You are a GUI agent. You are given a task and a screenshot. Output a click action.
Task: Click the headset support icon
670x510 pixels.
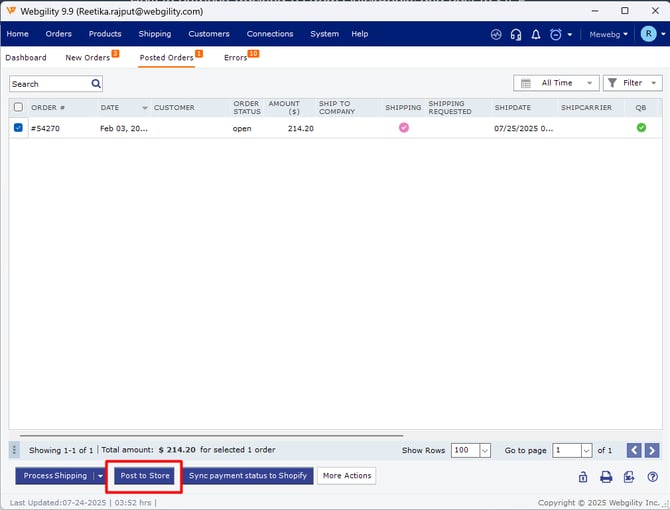click(x=516, y=34)
